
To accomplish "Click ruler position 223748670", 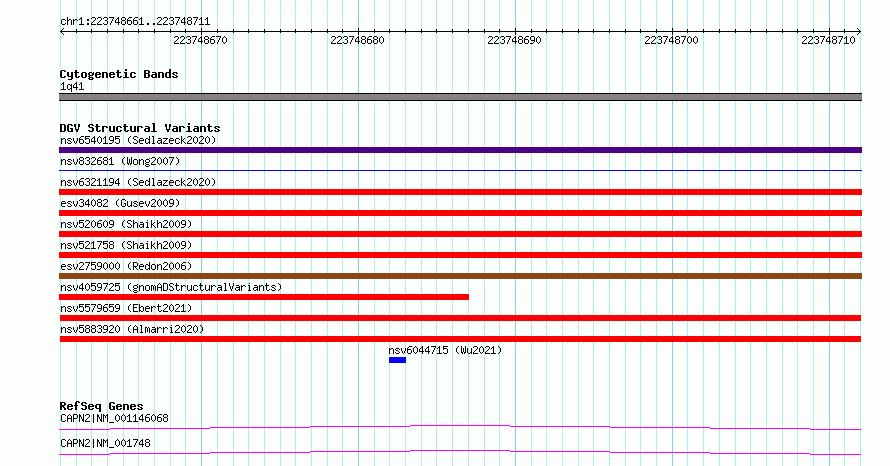I will coord(200,40).
